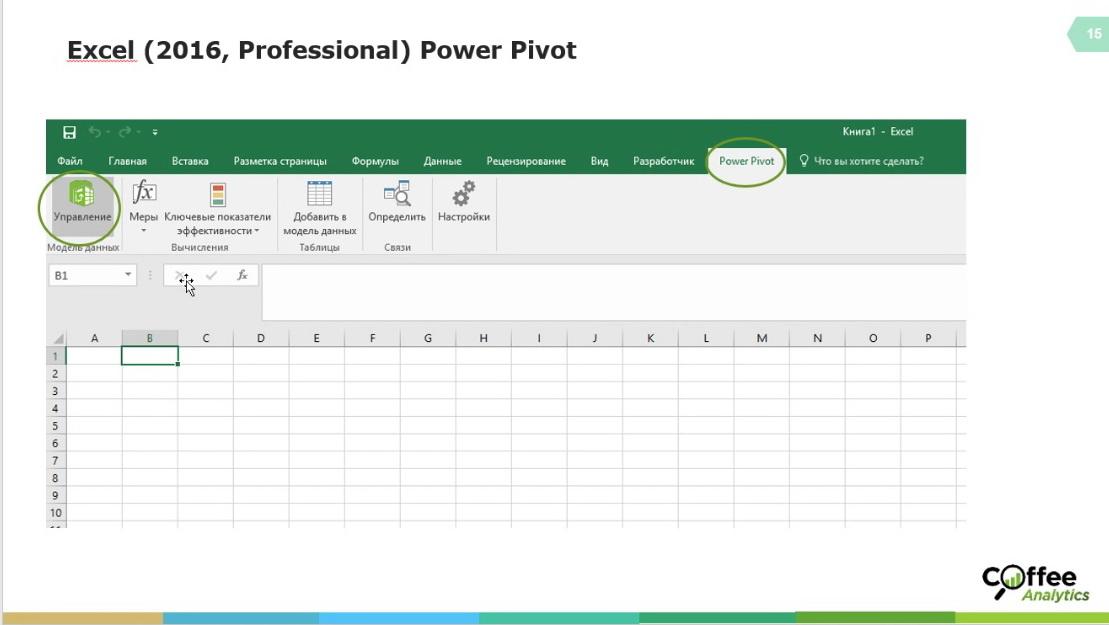Click the insert function fx icon
The width and height of the screenshot is (1109, 625).
[242, 275]
